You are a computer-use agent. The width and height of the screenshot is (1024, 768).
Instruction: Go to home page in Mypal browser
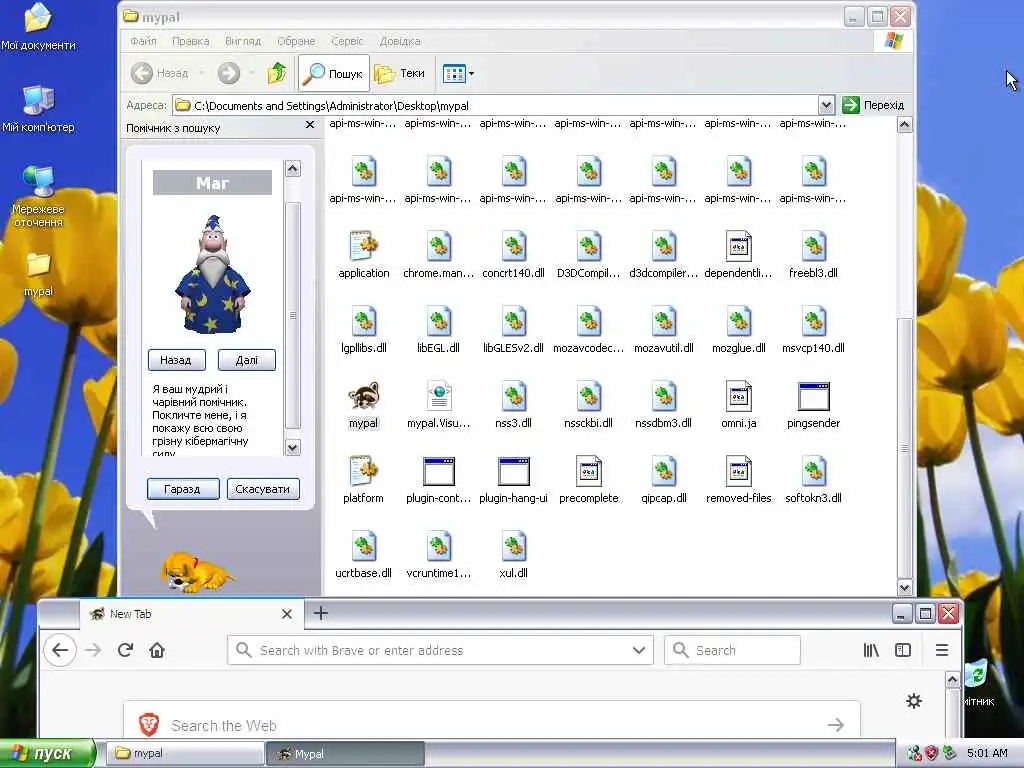pos(157,650)
